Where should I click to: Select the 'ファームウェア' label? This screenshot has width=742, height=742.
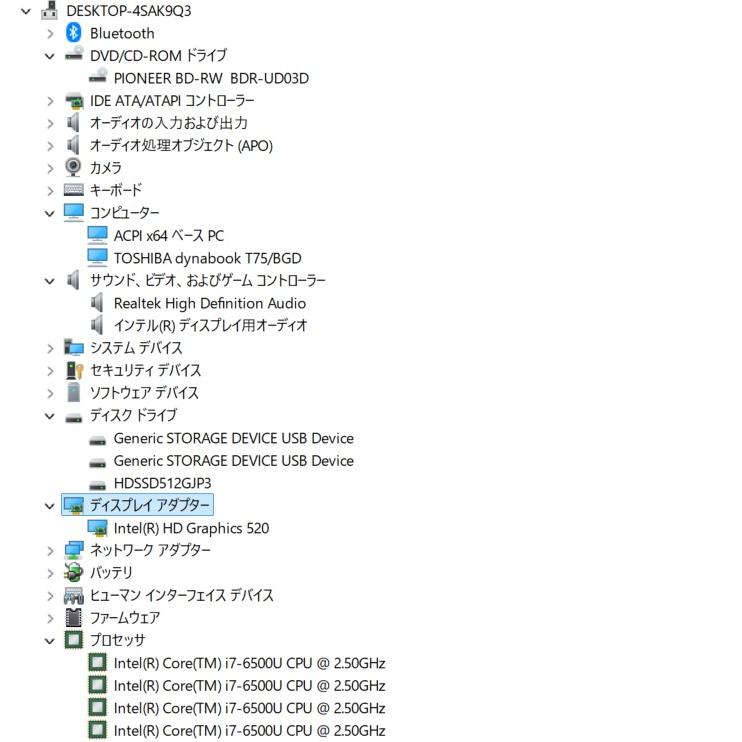125,618
